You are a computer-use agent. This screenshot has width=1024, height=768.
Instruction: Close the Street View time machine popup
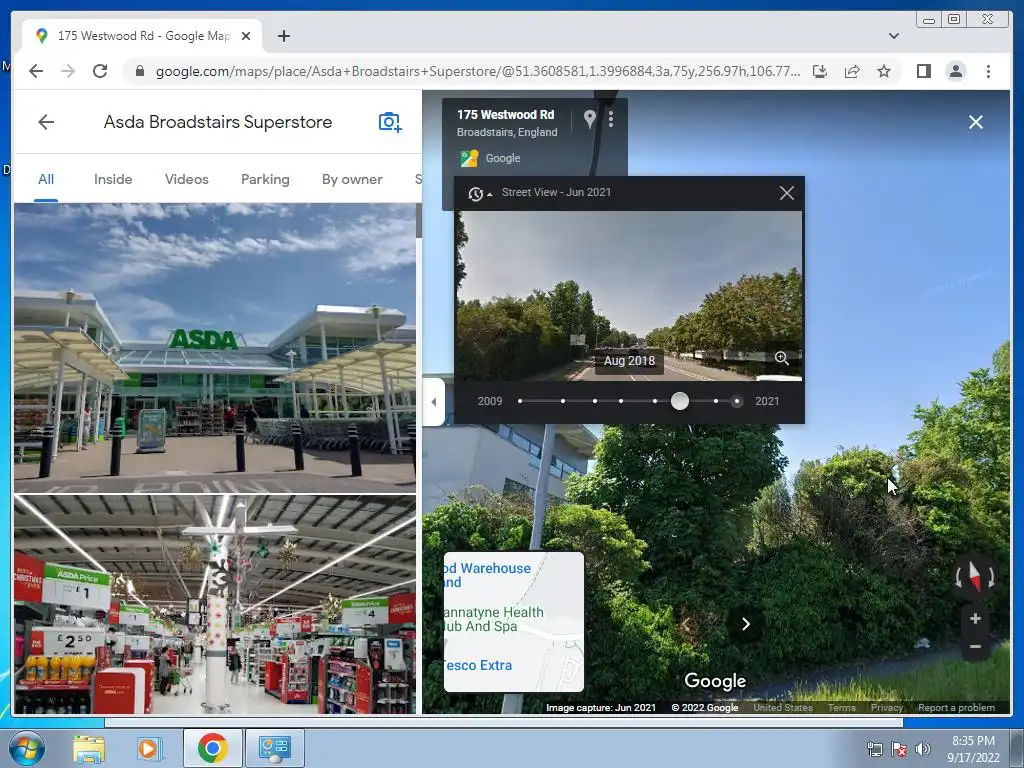[x=787, y=193]
